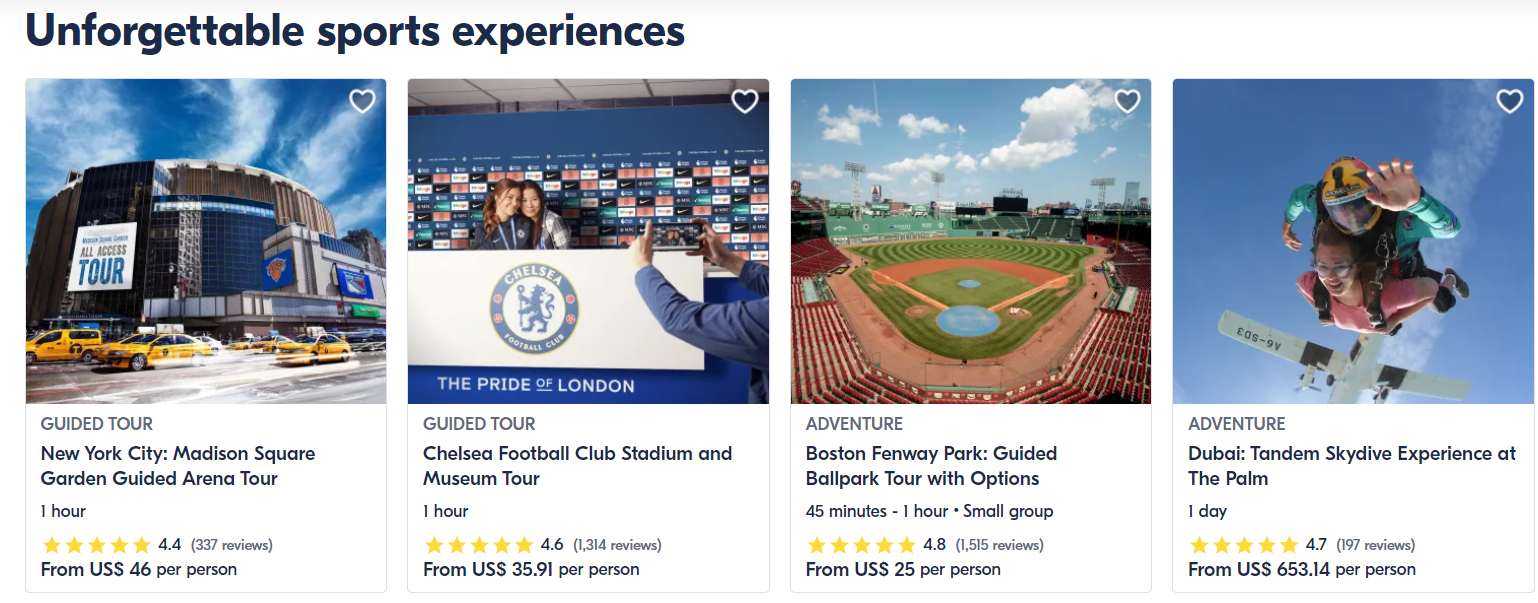Click the 4.6 star rating on Chelsea tour

click(x=494, y=545)
